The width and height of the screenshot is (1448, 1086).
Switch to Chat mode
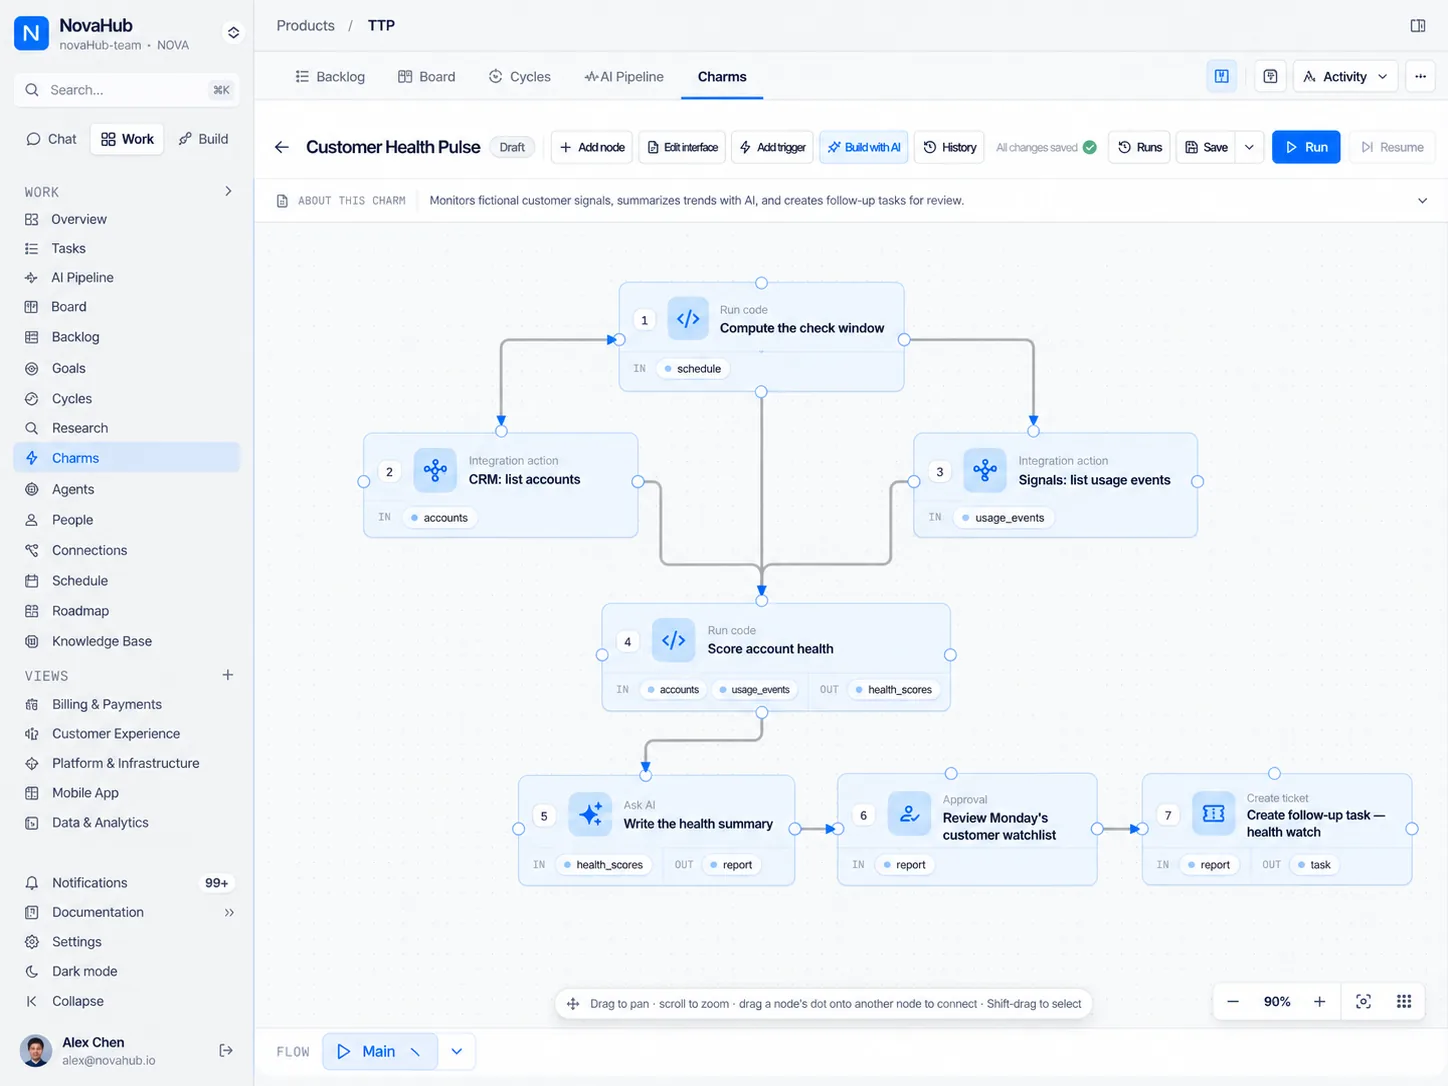(x=51, y=139)
